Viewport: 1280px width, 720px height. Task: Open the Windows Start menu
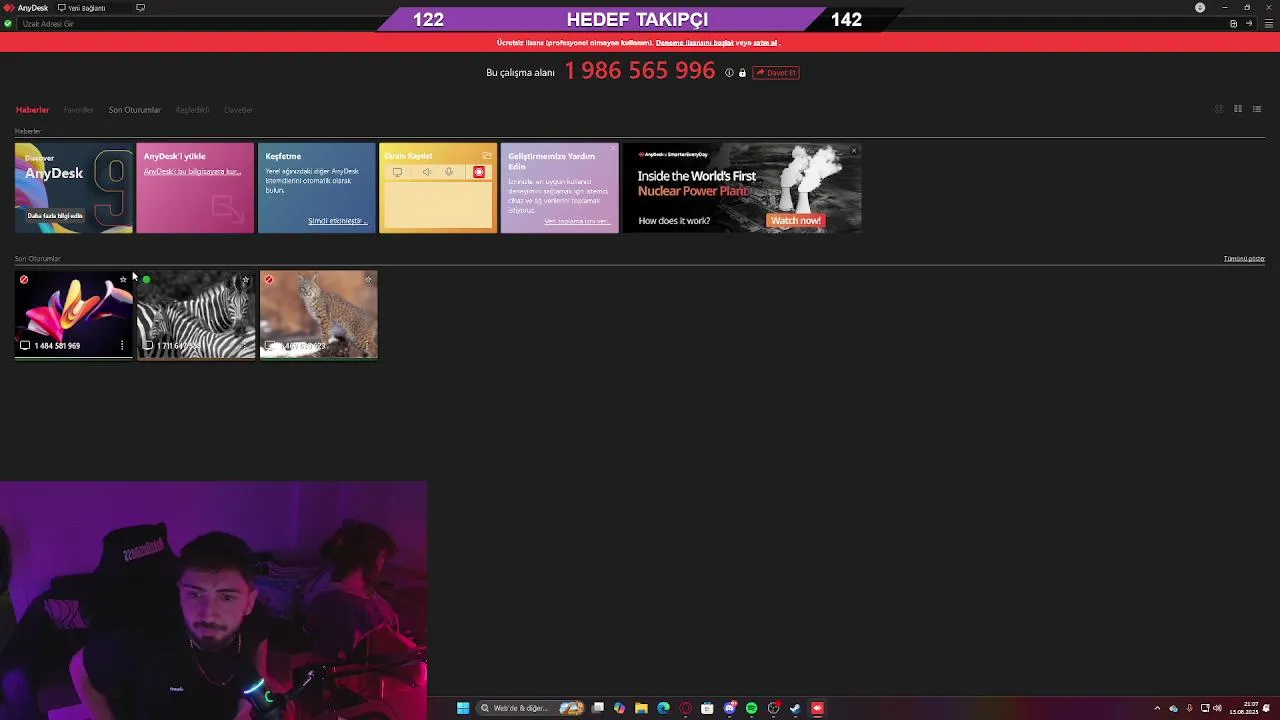click(x=463, y=708)
